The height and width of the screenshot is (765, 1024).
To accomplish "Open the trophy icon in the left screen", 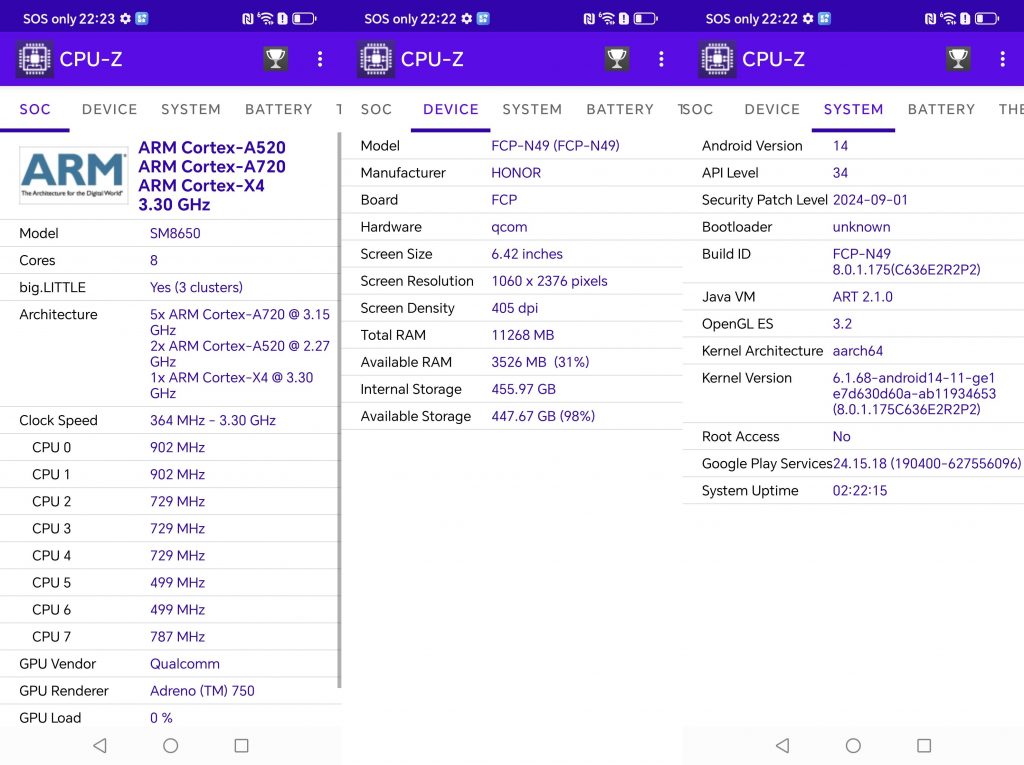I will point(276,59).
